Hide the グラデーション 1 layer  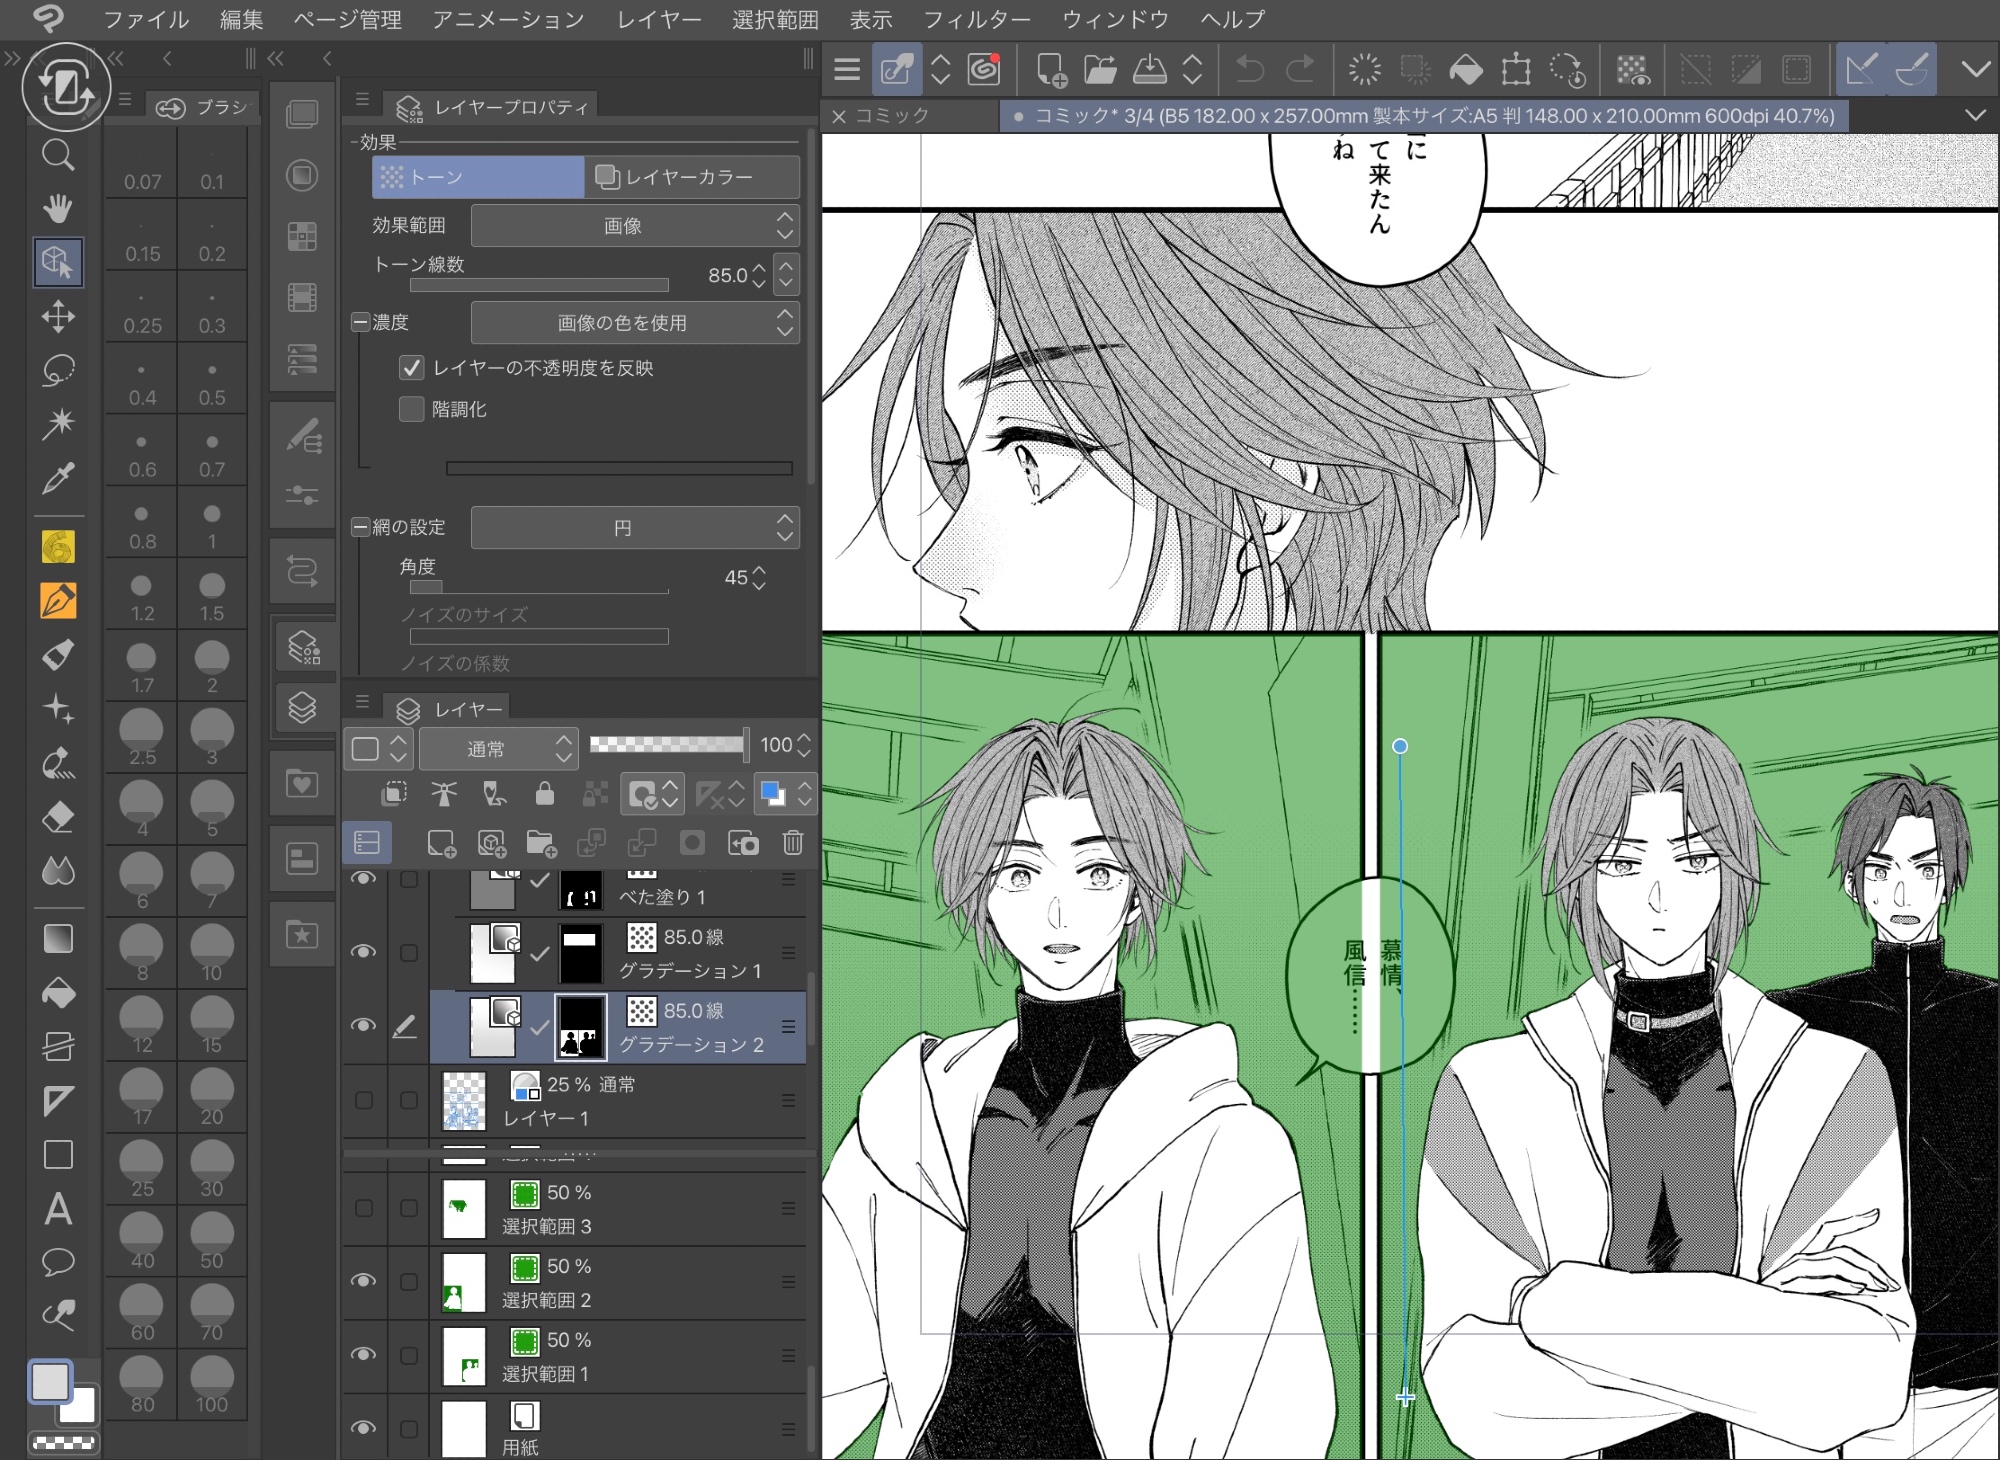(363, 952)
